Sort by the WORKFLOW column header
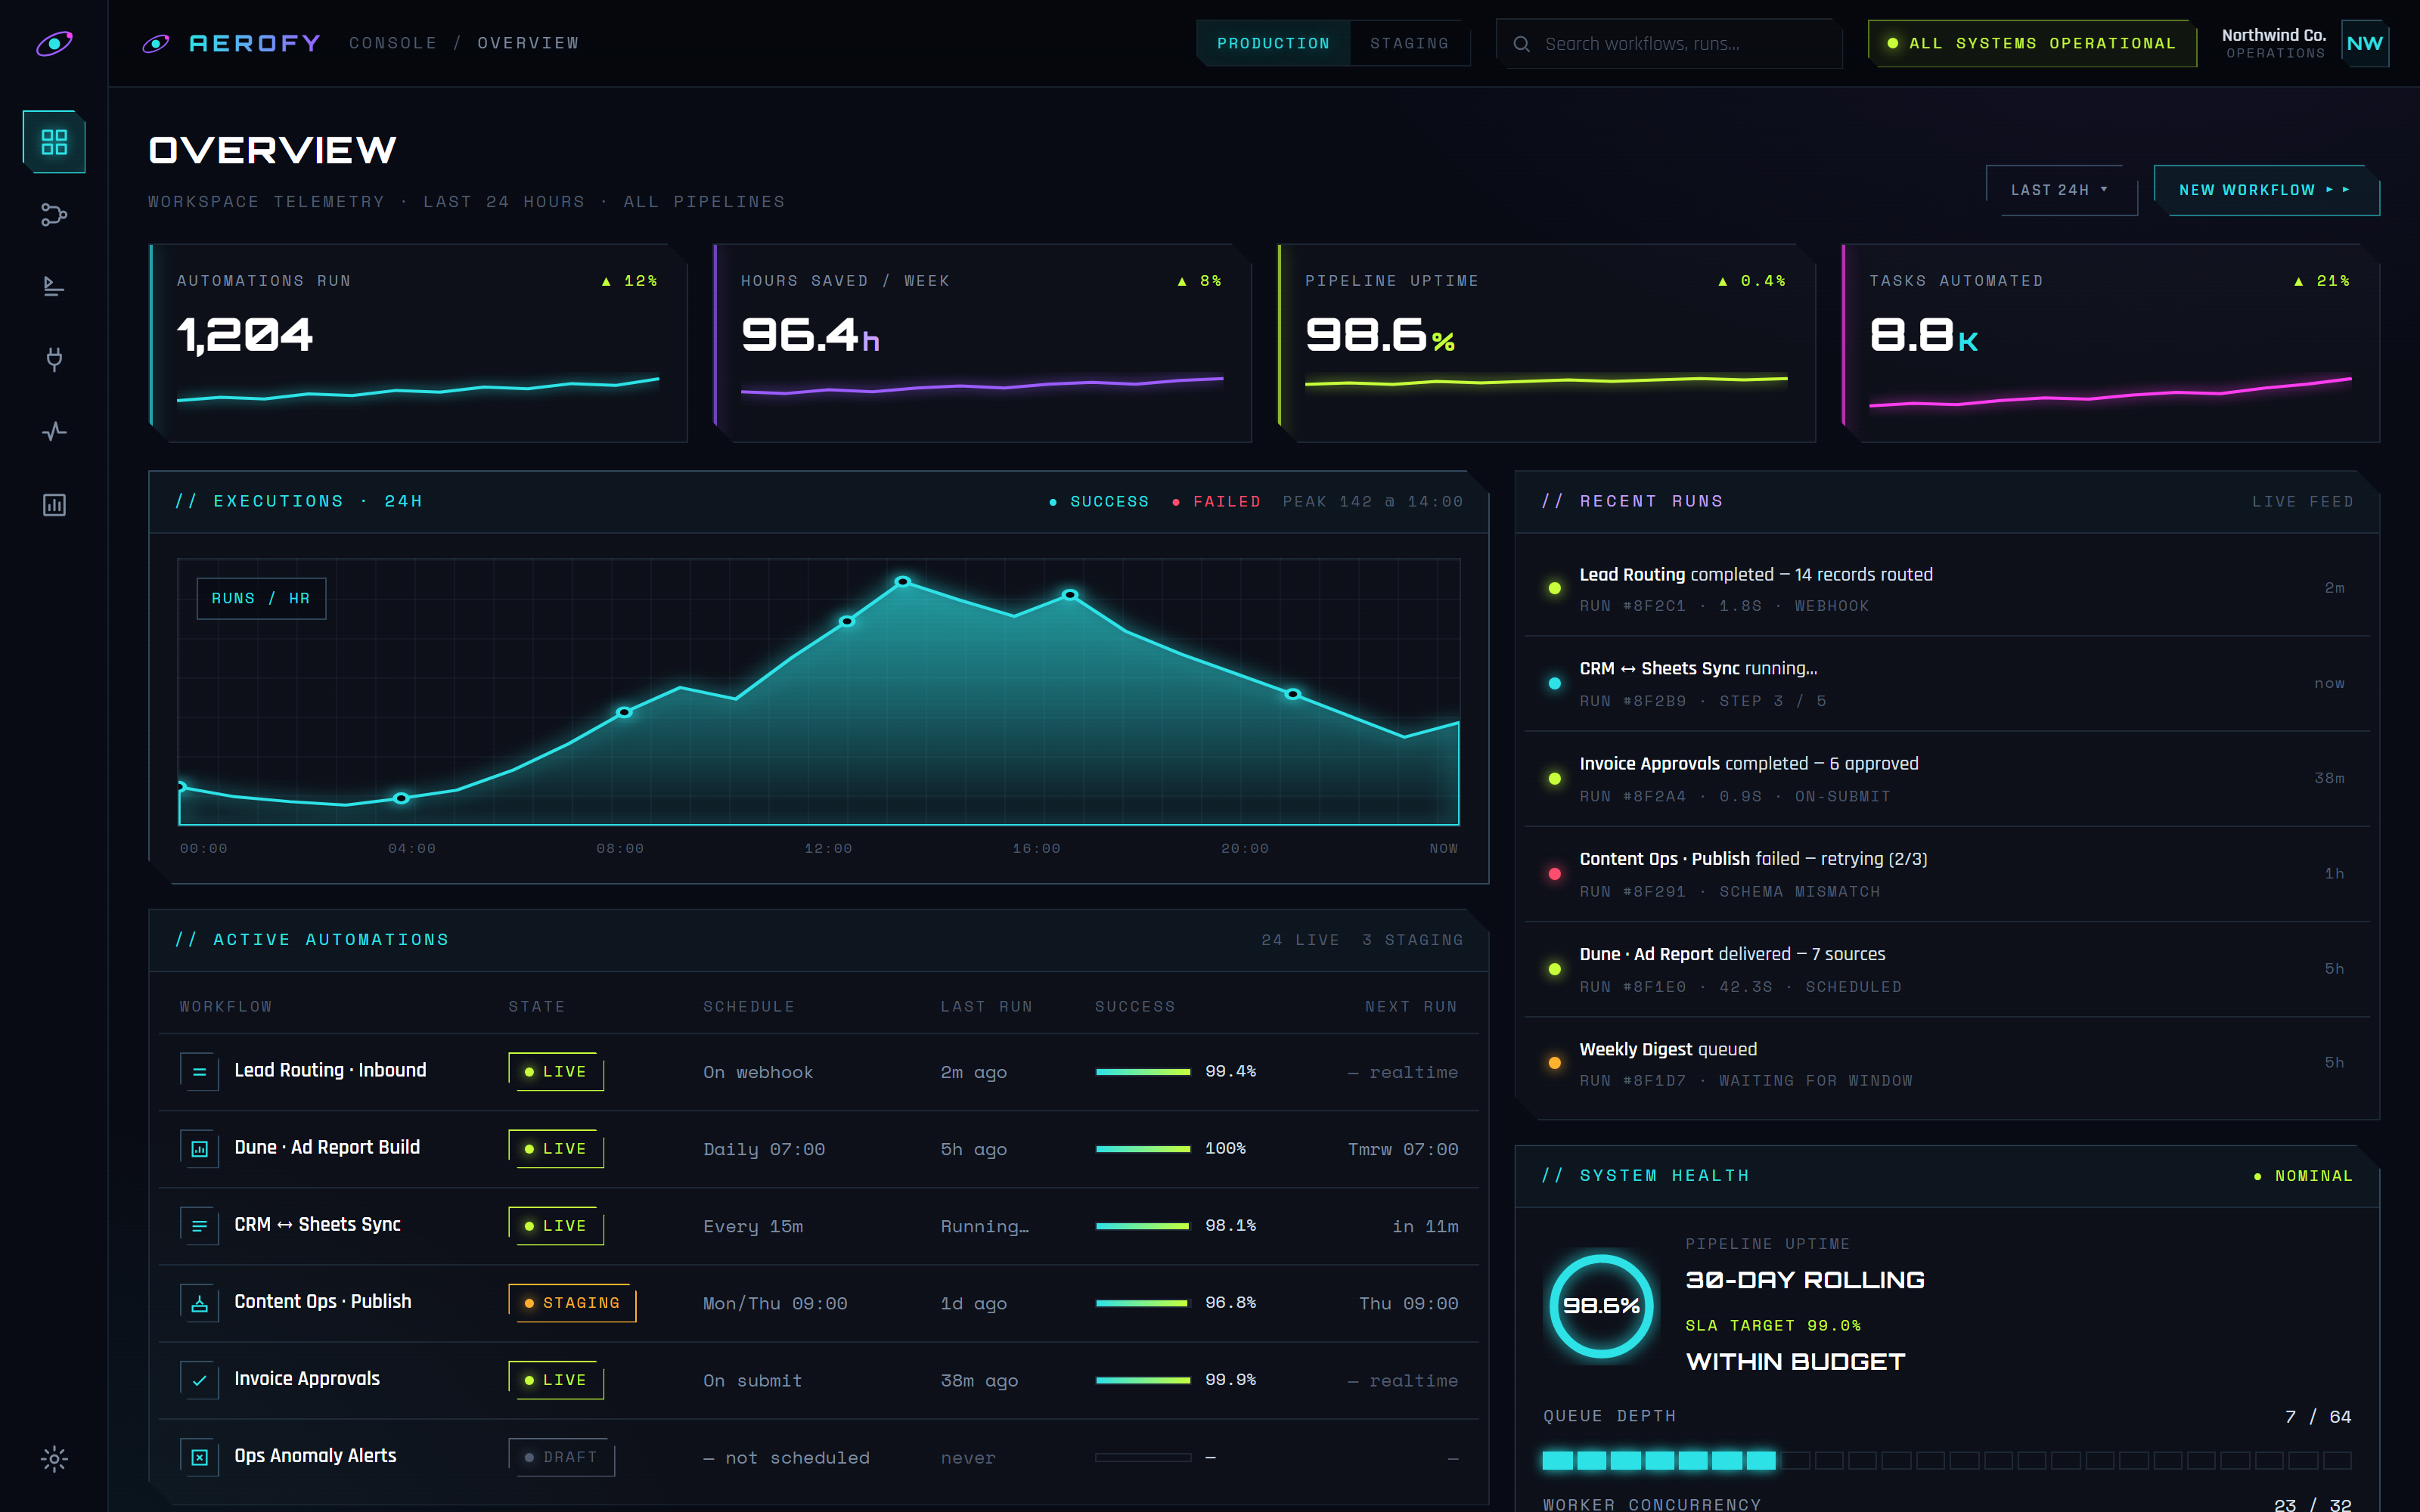Viewport: 2420px width, 1512px height. tap(226, 1006)
